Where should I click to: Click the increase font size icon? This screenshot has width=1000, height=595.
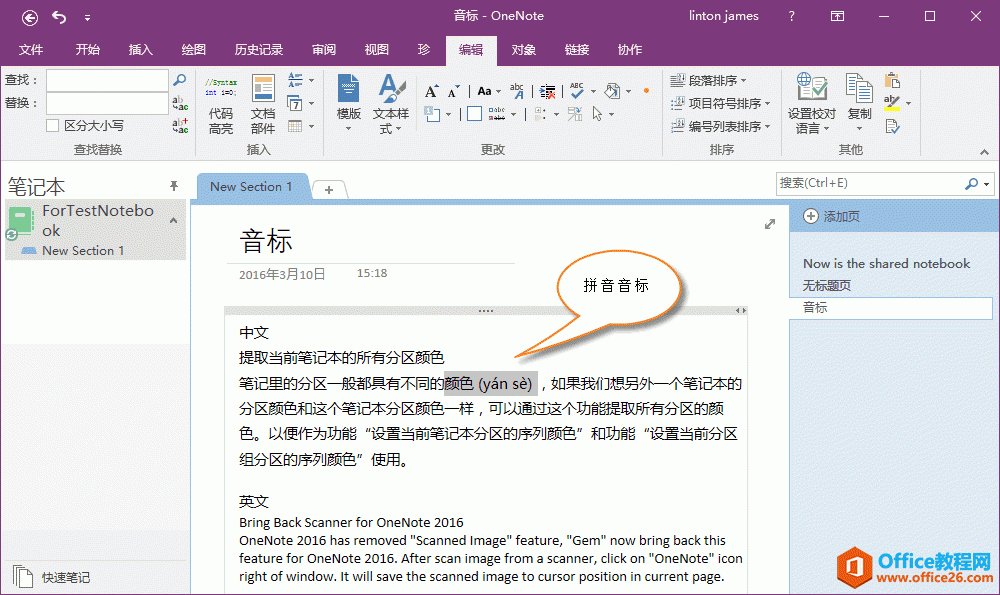click(x=431, y=91)
